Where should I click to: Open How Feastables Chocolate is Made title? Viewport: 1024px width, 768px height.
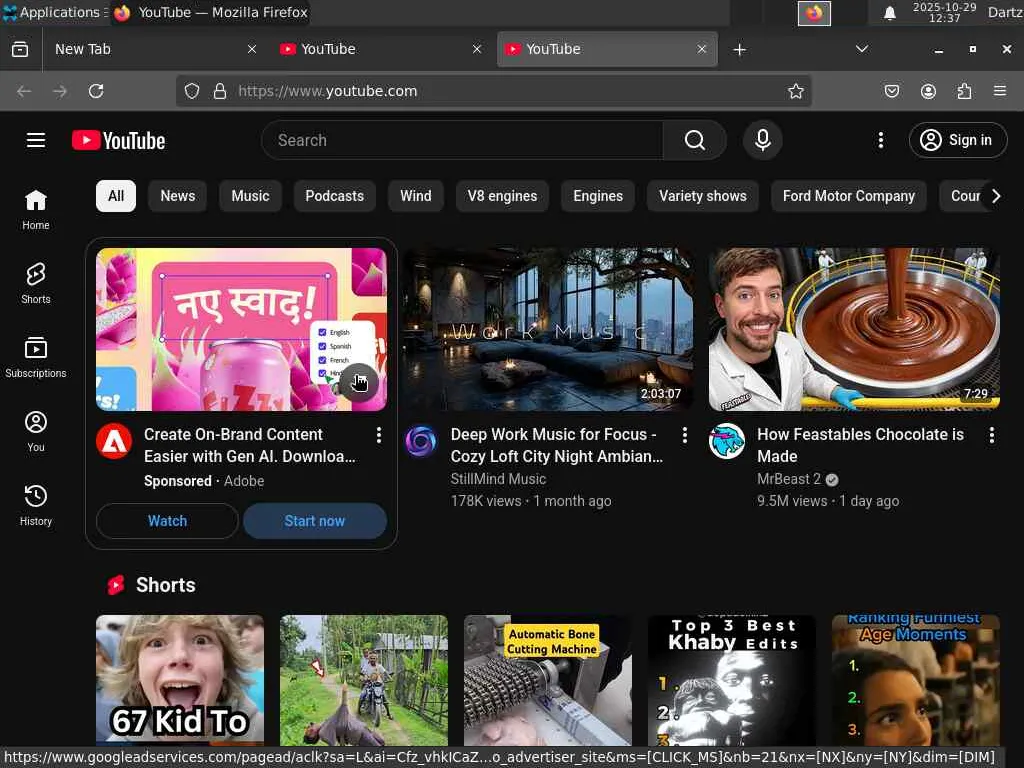[860, 445]
